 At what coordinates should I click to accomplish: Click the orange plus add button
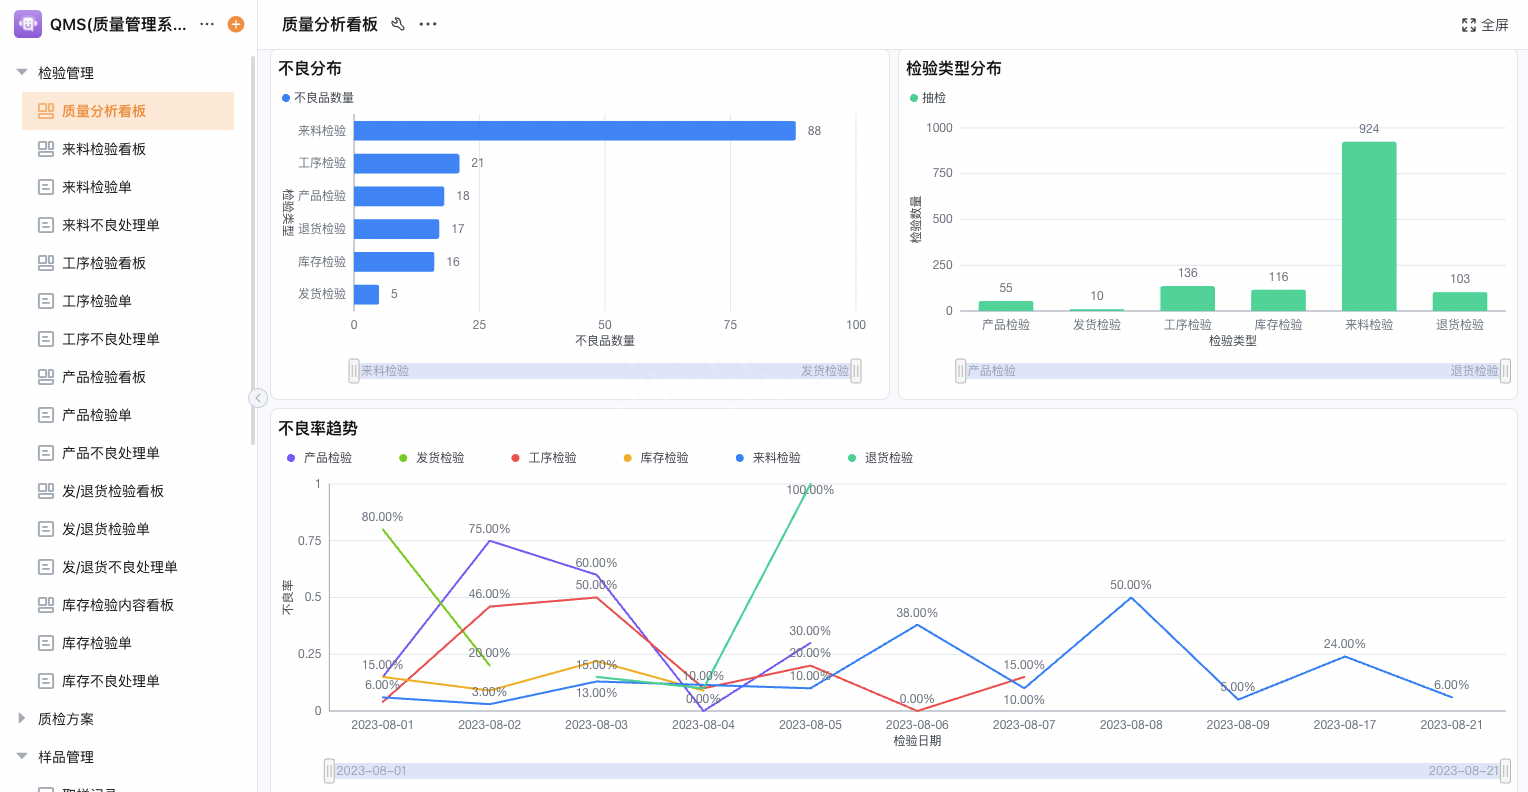[x=236, y=24]
